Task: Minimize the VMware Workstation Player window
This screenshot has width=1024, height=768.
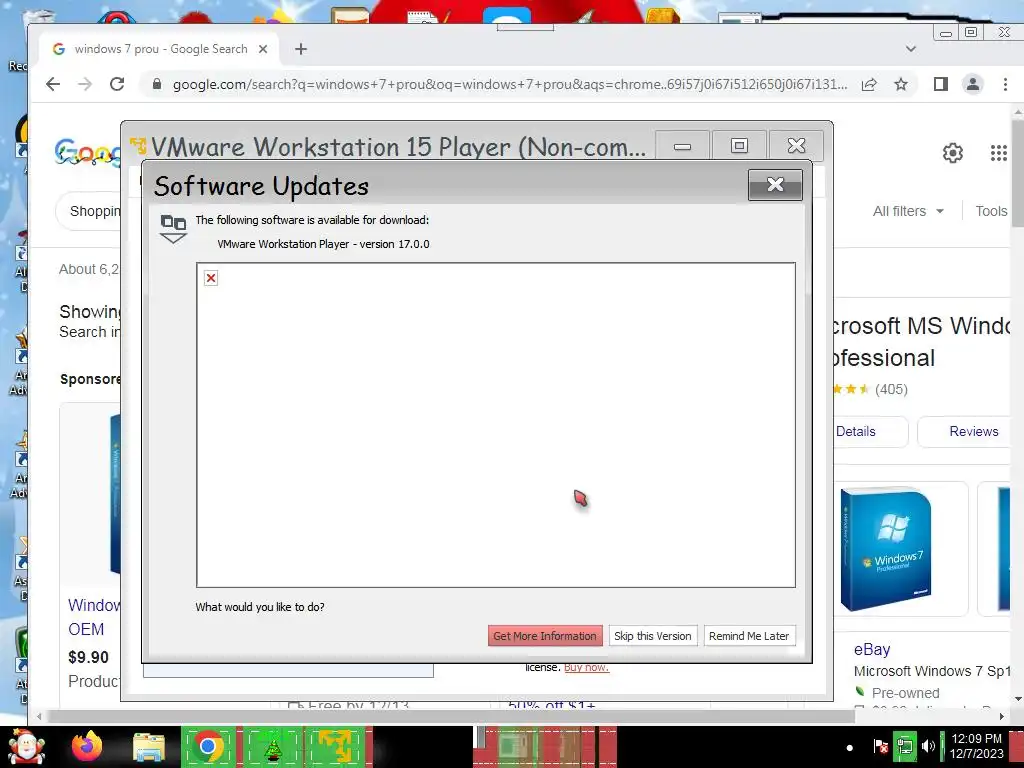Action: [x=682, y=146]
